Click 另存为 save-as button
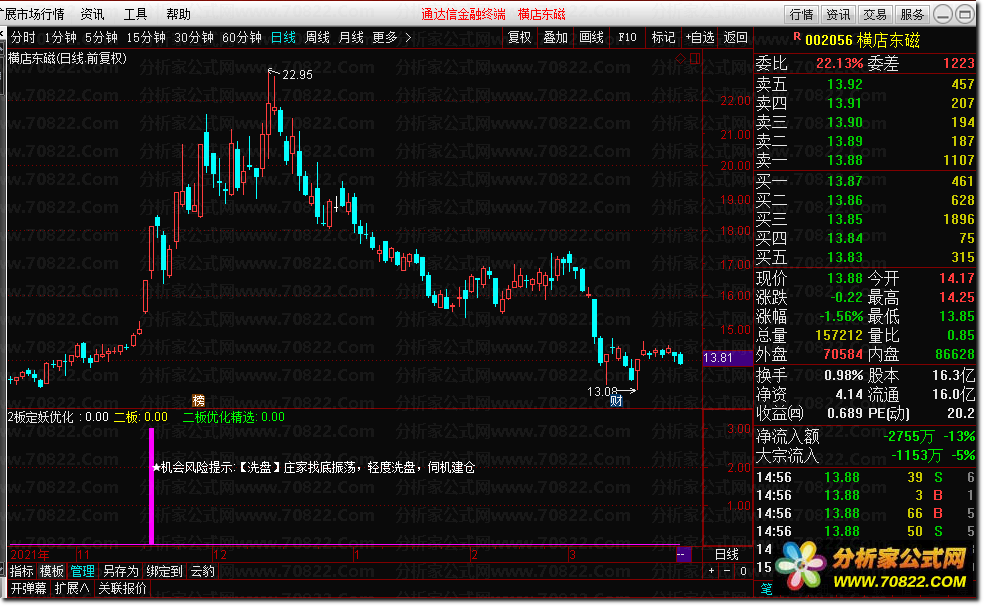Image resolution: width=985 pixels, height=606 pixels. (120, 571)
